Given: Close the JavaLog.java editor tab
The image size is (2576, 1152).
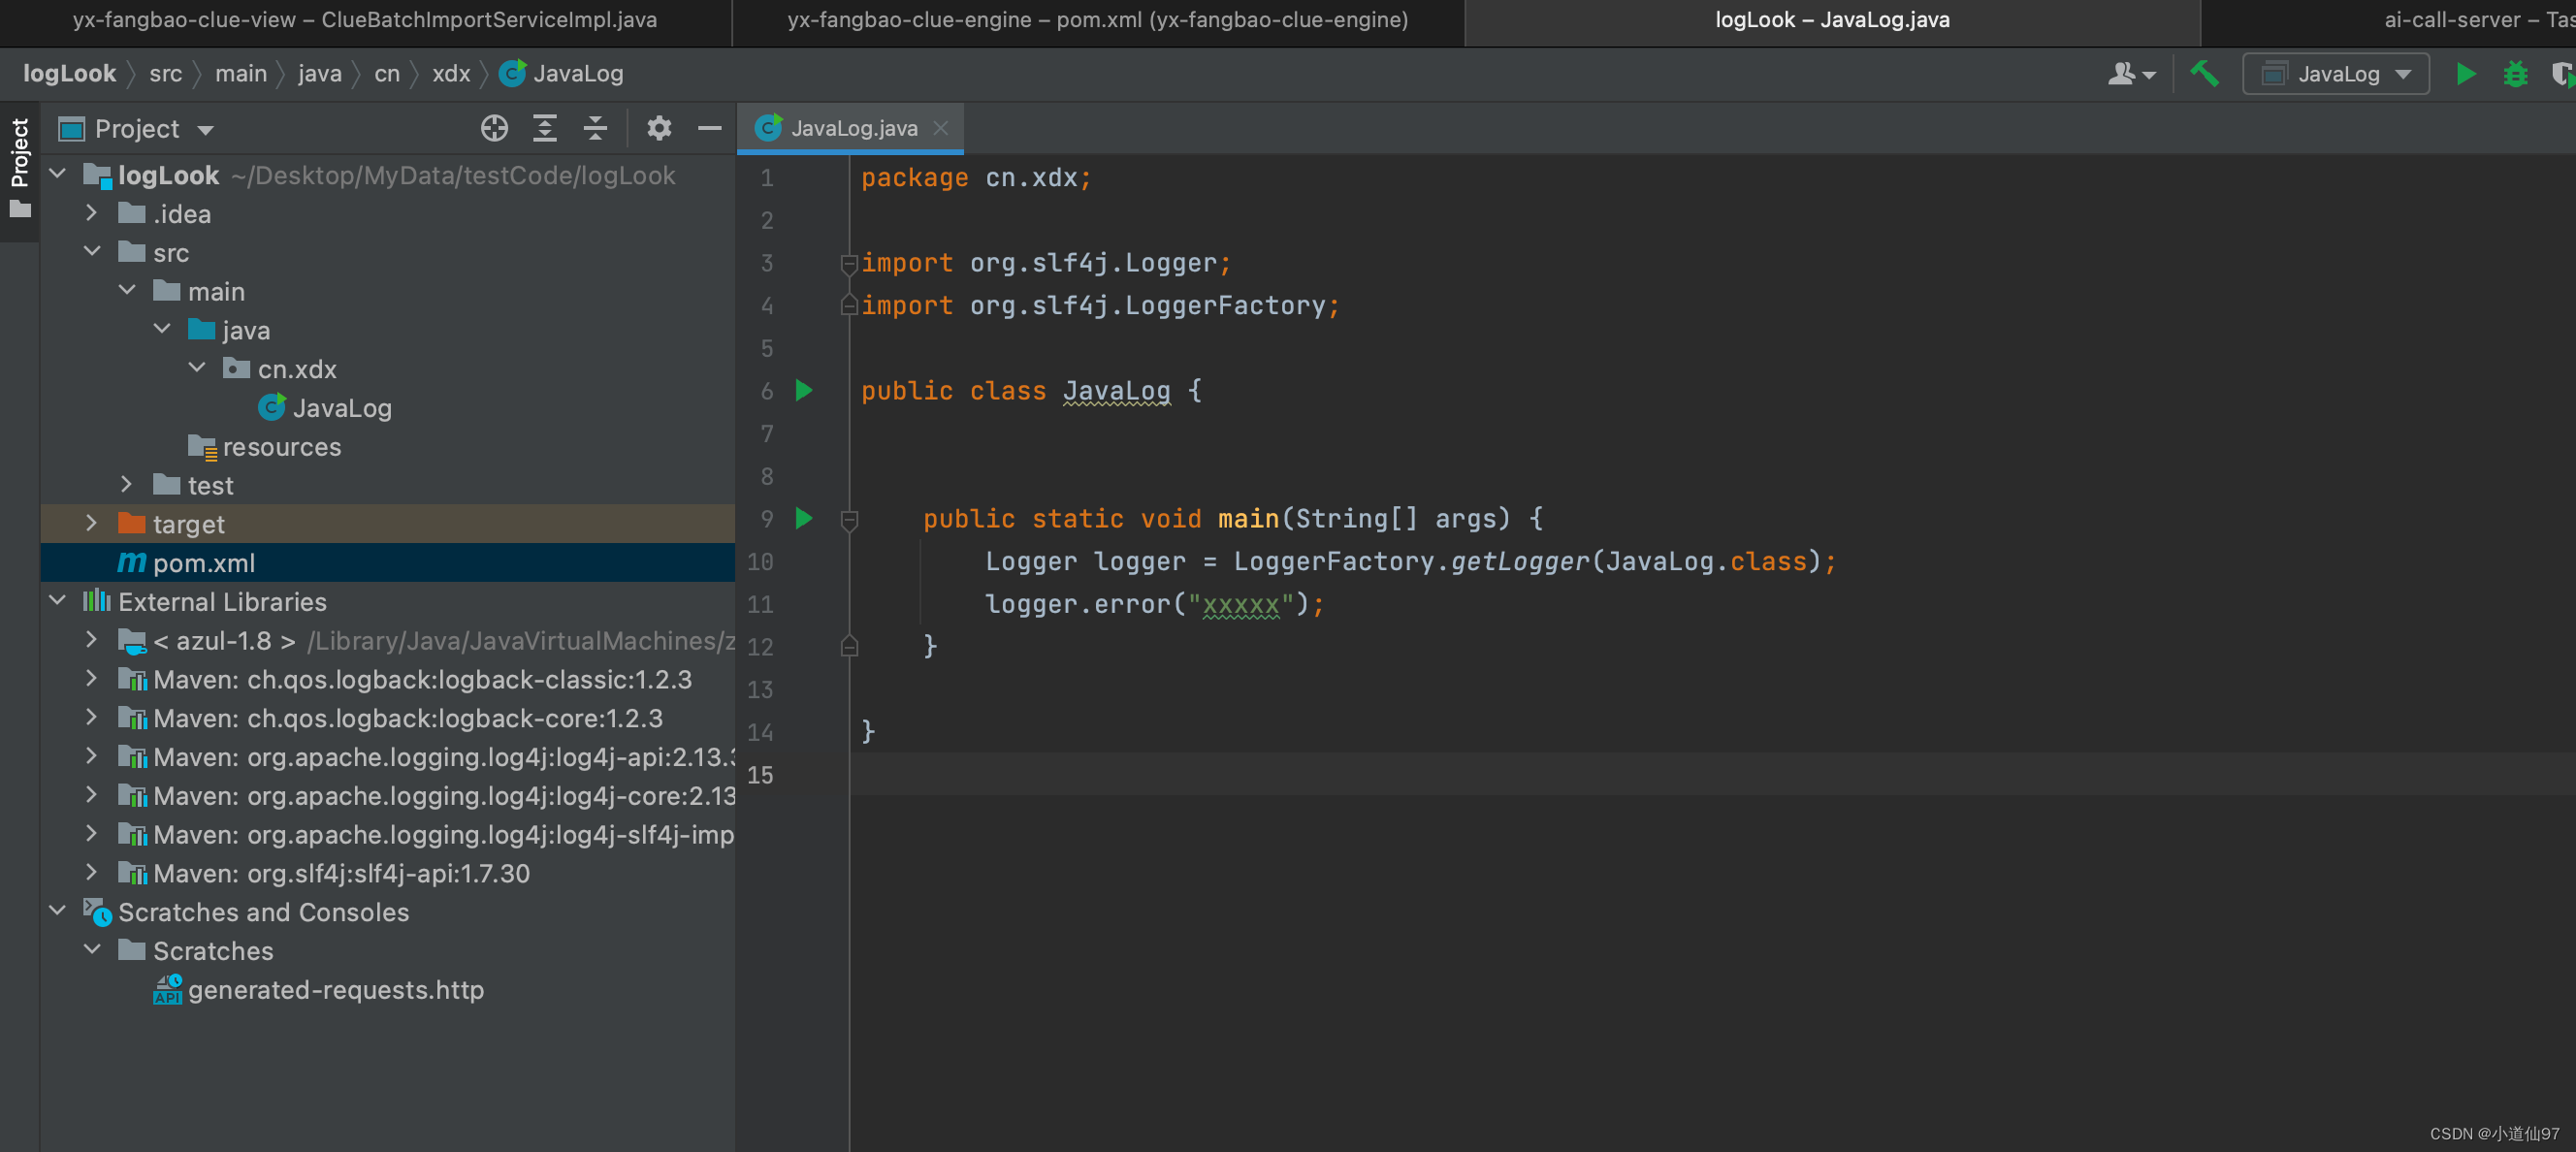Looking at the screenshot, I should [941, 128].
